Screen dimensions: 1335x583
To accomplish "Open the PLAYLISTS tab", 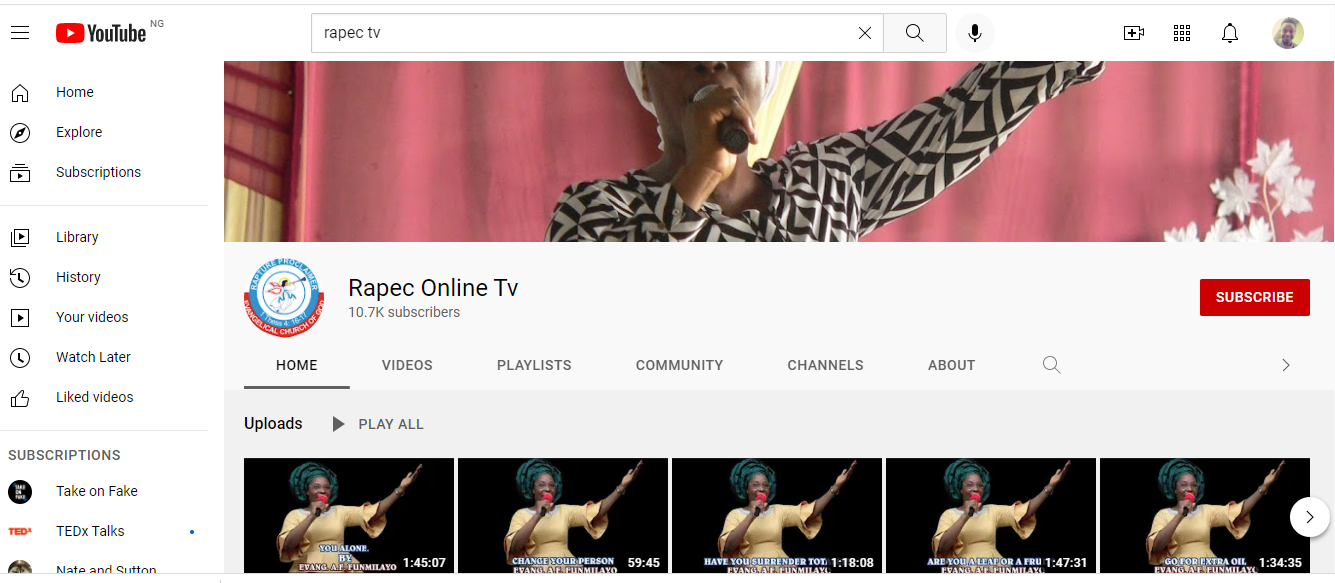I will click(534, 365).
